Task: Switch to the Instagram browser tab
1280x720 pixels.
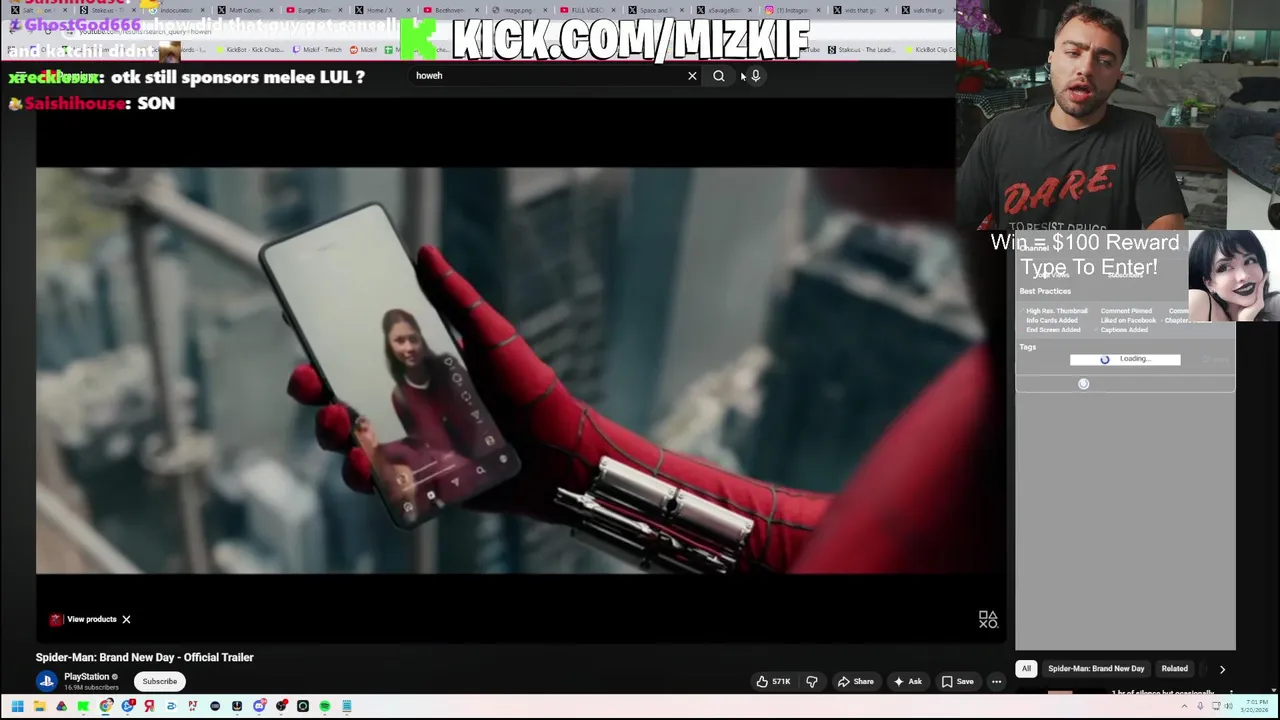Action: click(x=793, y=11)
